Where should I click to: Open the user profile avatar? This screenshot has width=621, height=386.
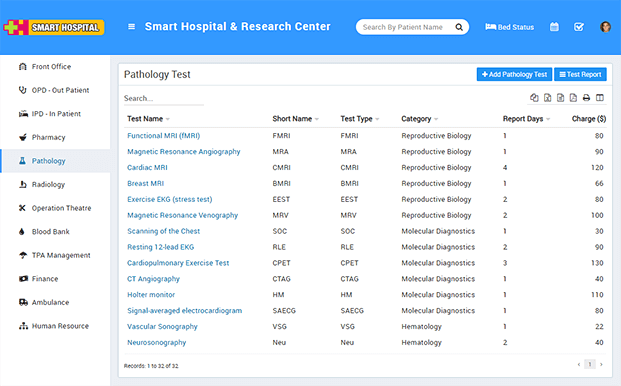(x=605, y=27)
